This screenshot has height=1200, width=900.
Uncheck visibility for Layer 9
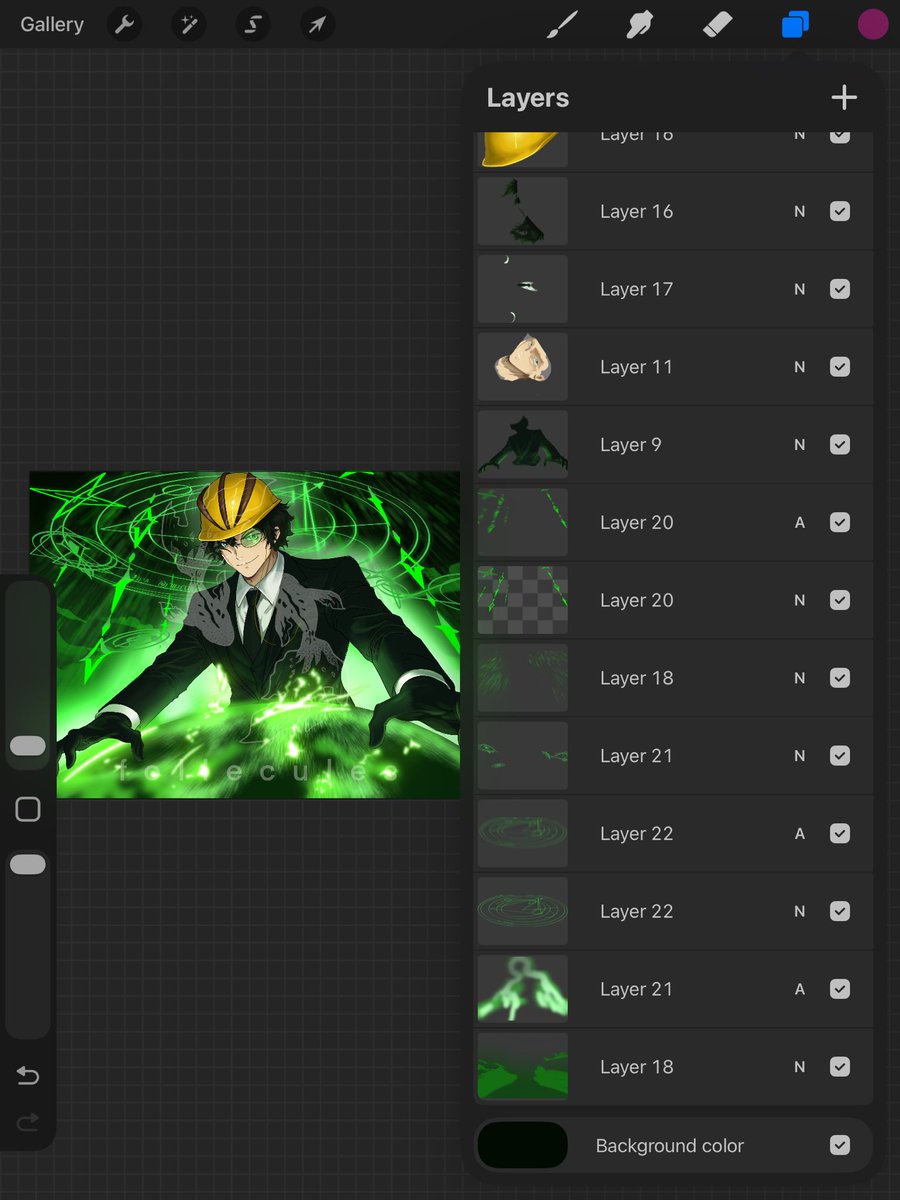pos(840,445)
